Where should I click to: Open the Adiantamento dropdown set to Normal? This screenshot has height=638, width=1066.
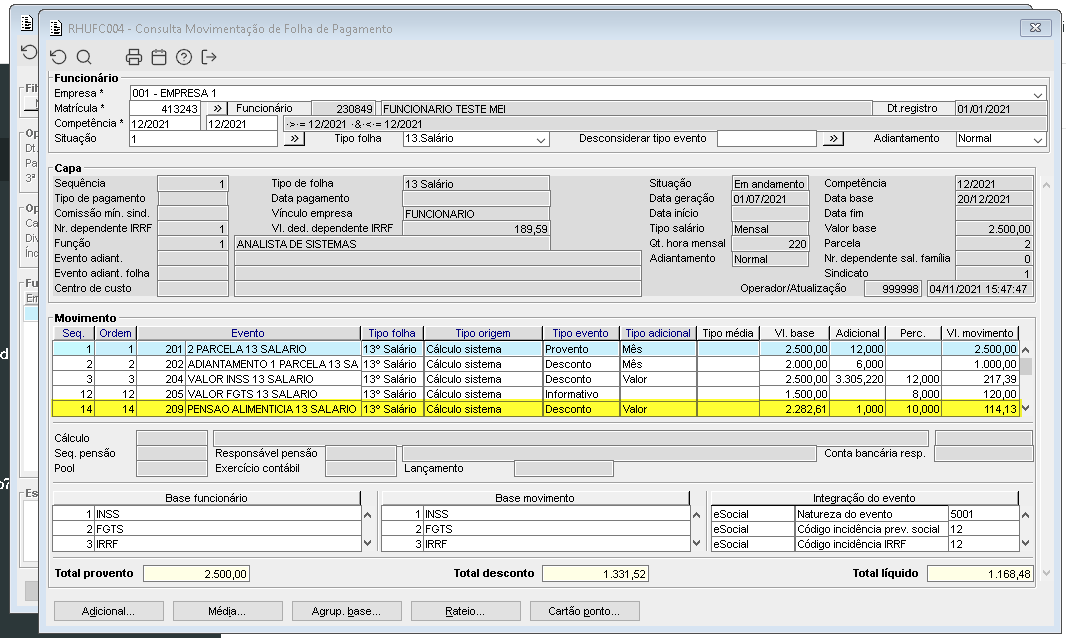(1037, 140)
